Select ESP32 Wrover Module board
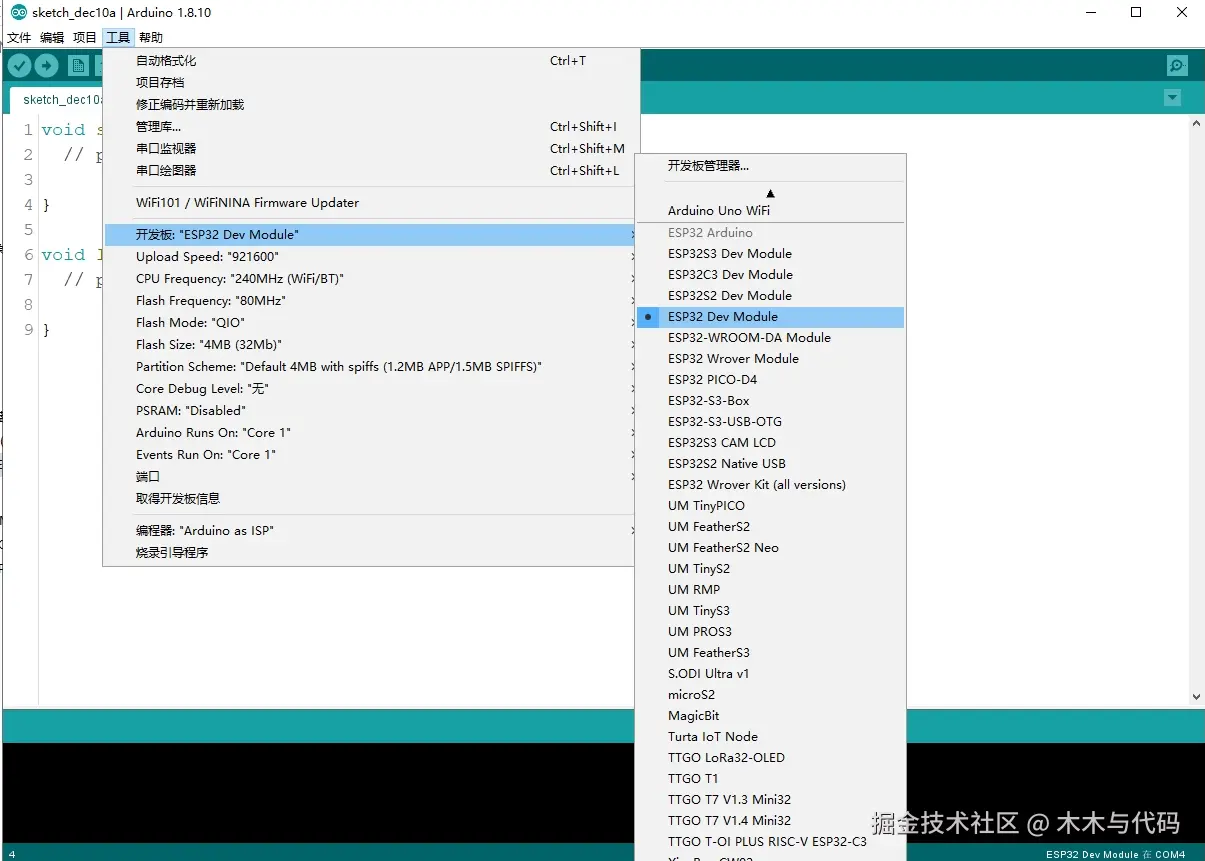This screenshot has width=1205, height=861. pyautogui.click(x=770, y=359)
